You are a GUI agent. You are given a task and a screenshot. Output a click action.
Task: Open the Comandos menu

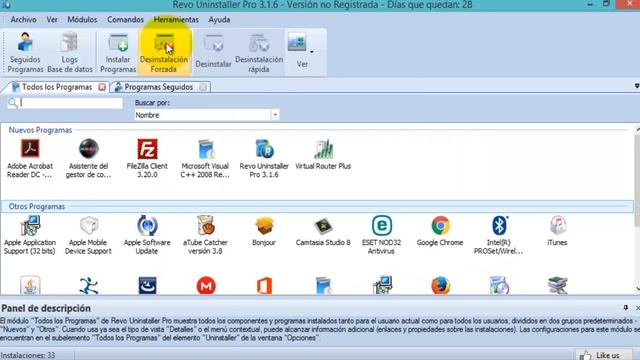tap(125, 20)
